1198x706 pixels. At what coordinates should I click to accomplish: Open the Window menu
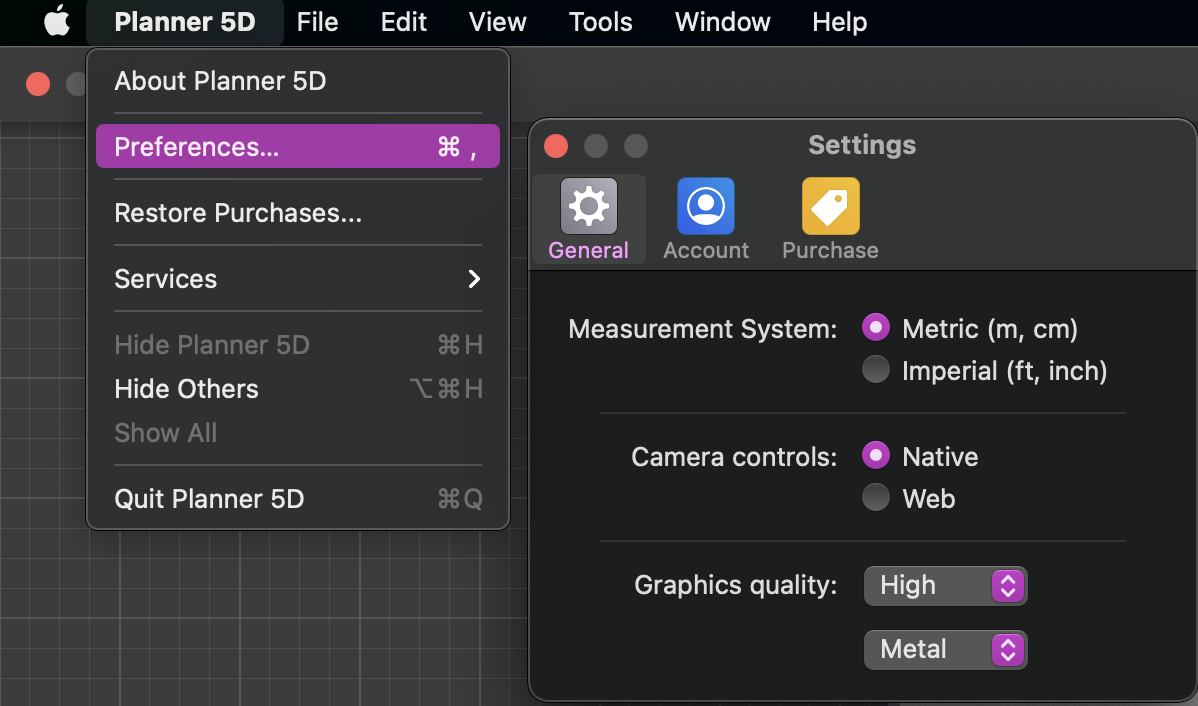[x=722, y=21]
